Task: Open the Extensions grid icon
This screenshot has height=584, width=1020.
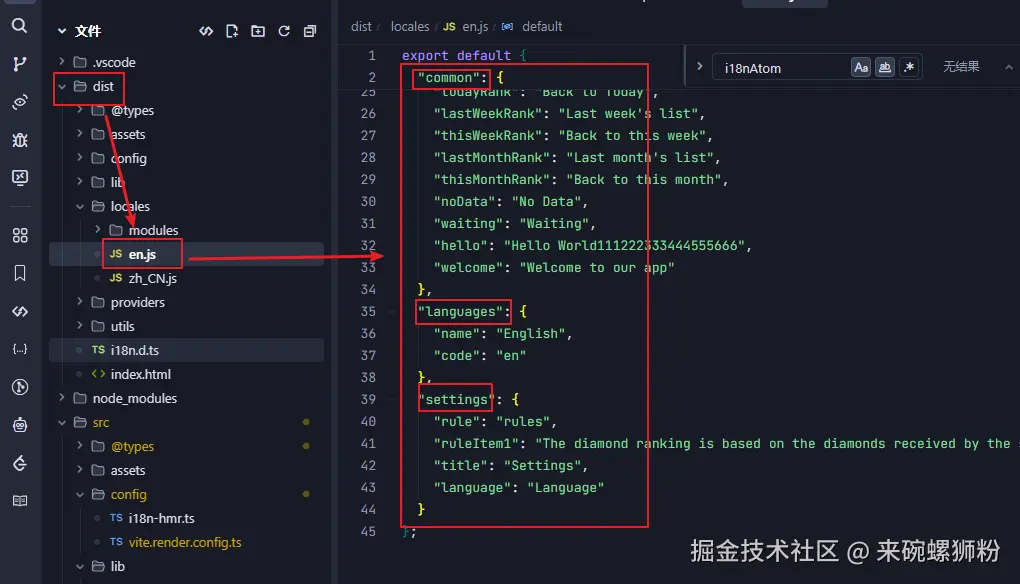Action: [20, 235]
